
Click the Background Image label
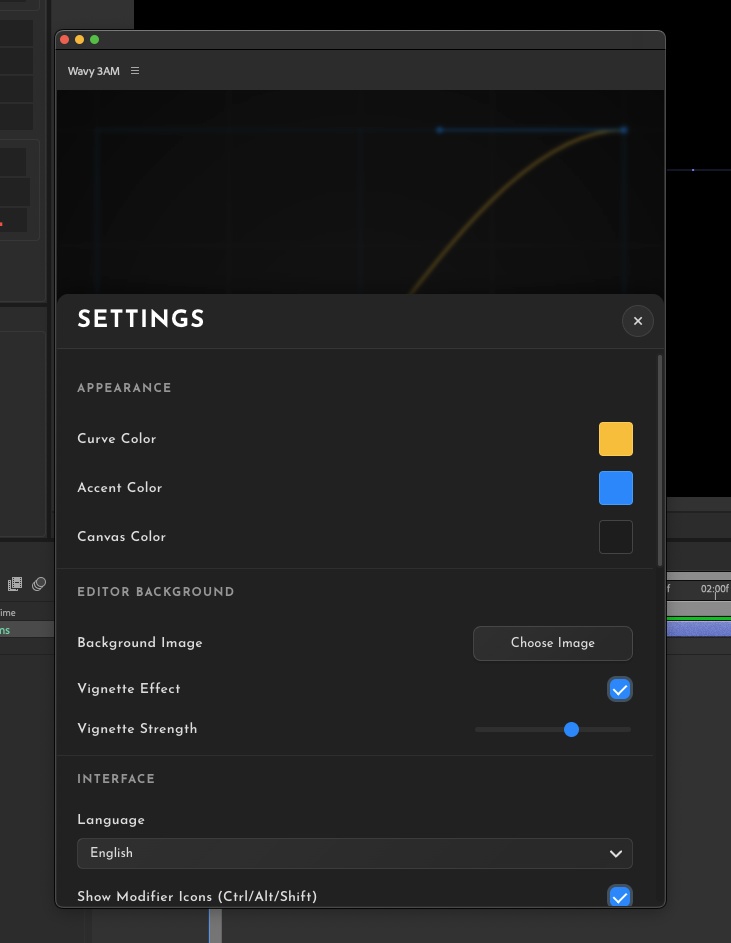point(140,643)
